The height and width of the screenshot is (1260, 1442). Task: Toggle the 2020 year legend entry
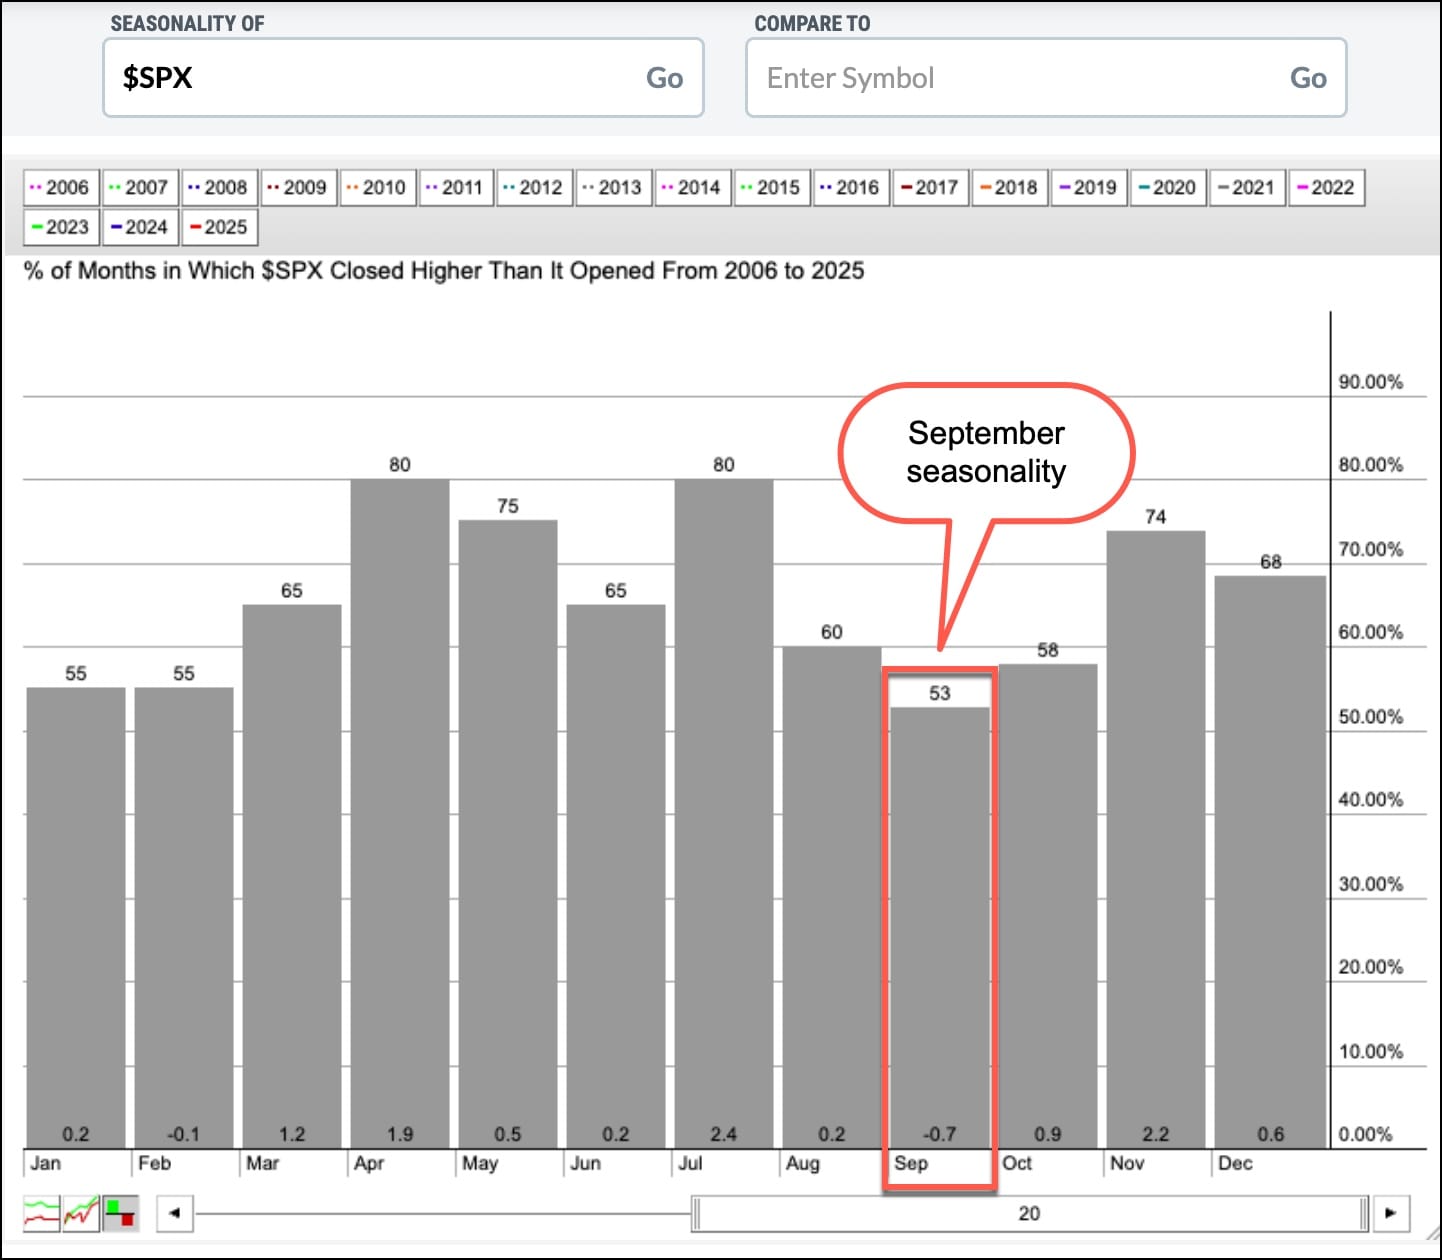1167,188
